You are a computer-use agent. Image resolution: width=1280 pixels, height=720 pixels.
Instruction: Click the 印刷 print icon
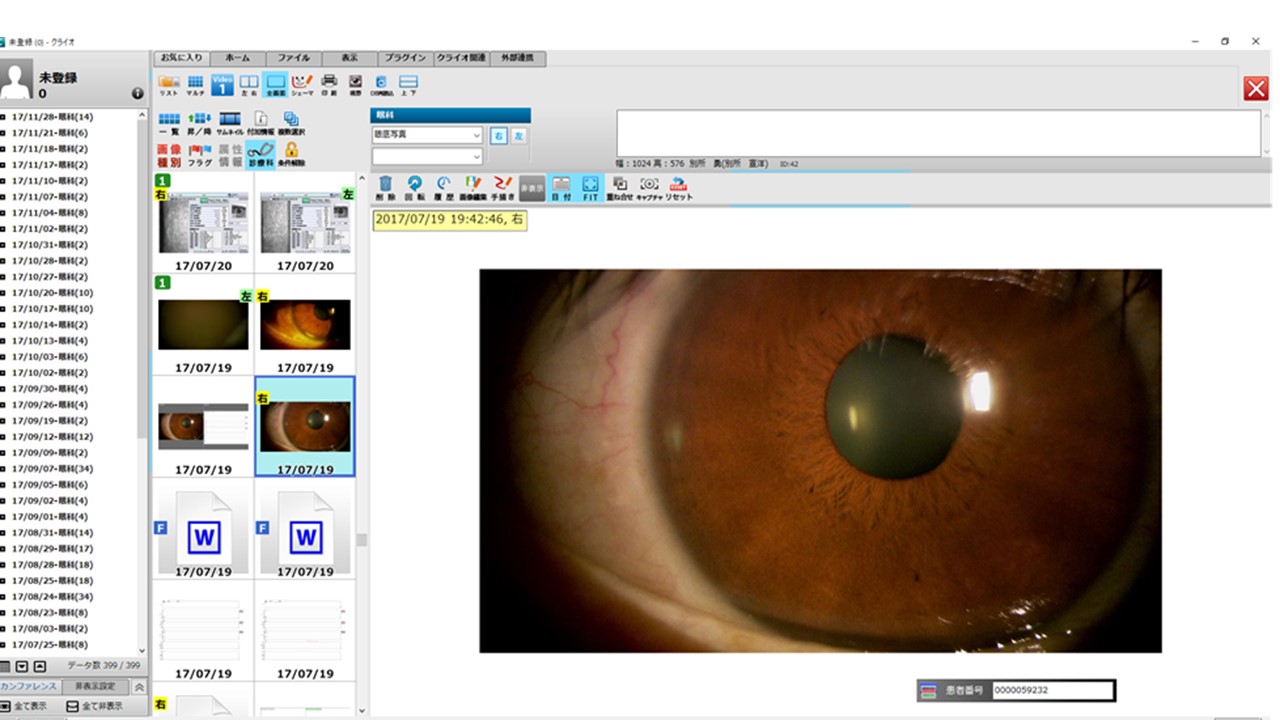(x=328, y=85)
